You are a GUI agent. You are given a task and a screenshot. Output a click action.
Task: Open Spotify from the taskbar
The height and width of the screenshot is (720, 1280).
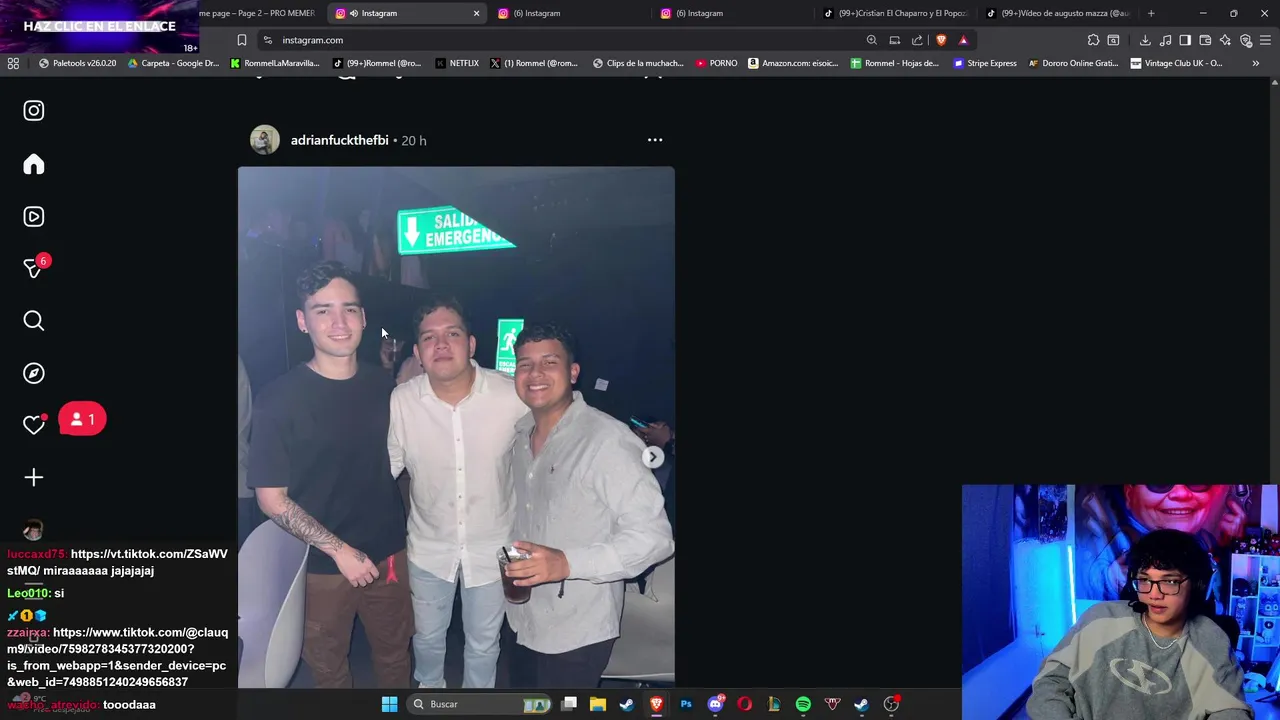[803, 704]
